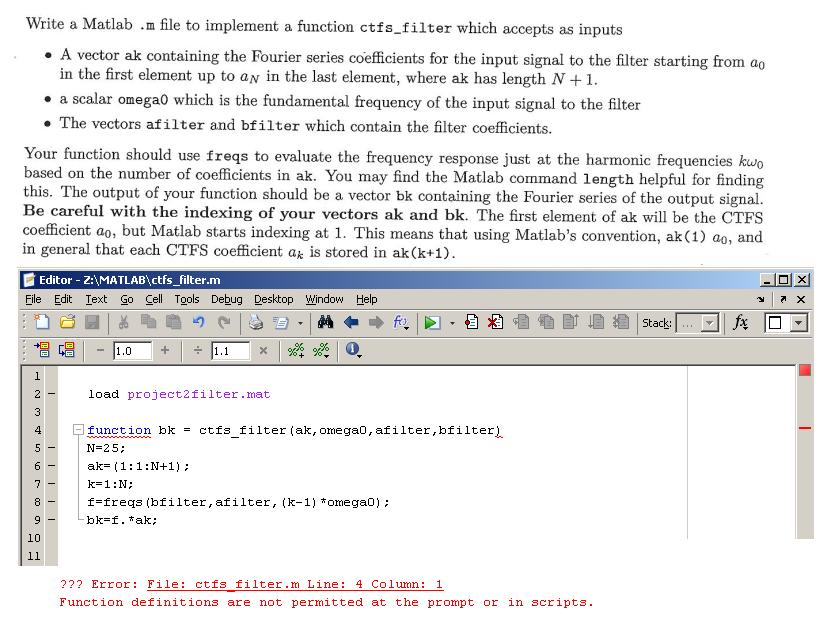This screenshot has height=621, width=819.
Task: Open the run configuration dropdown arrow
Action: pyautogui.click(x=452, y=323)
